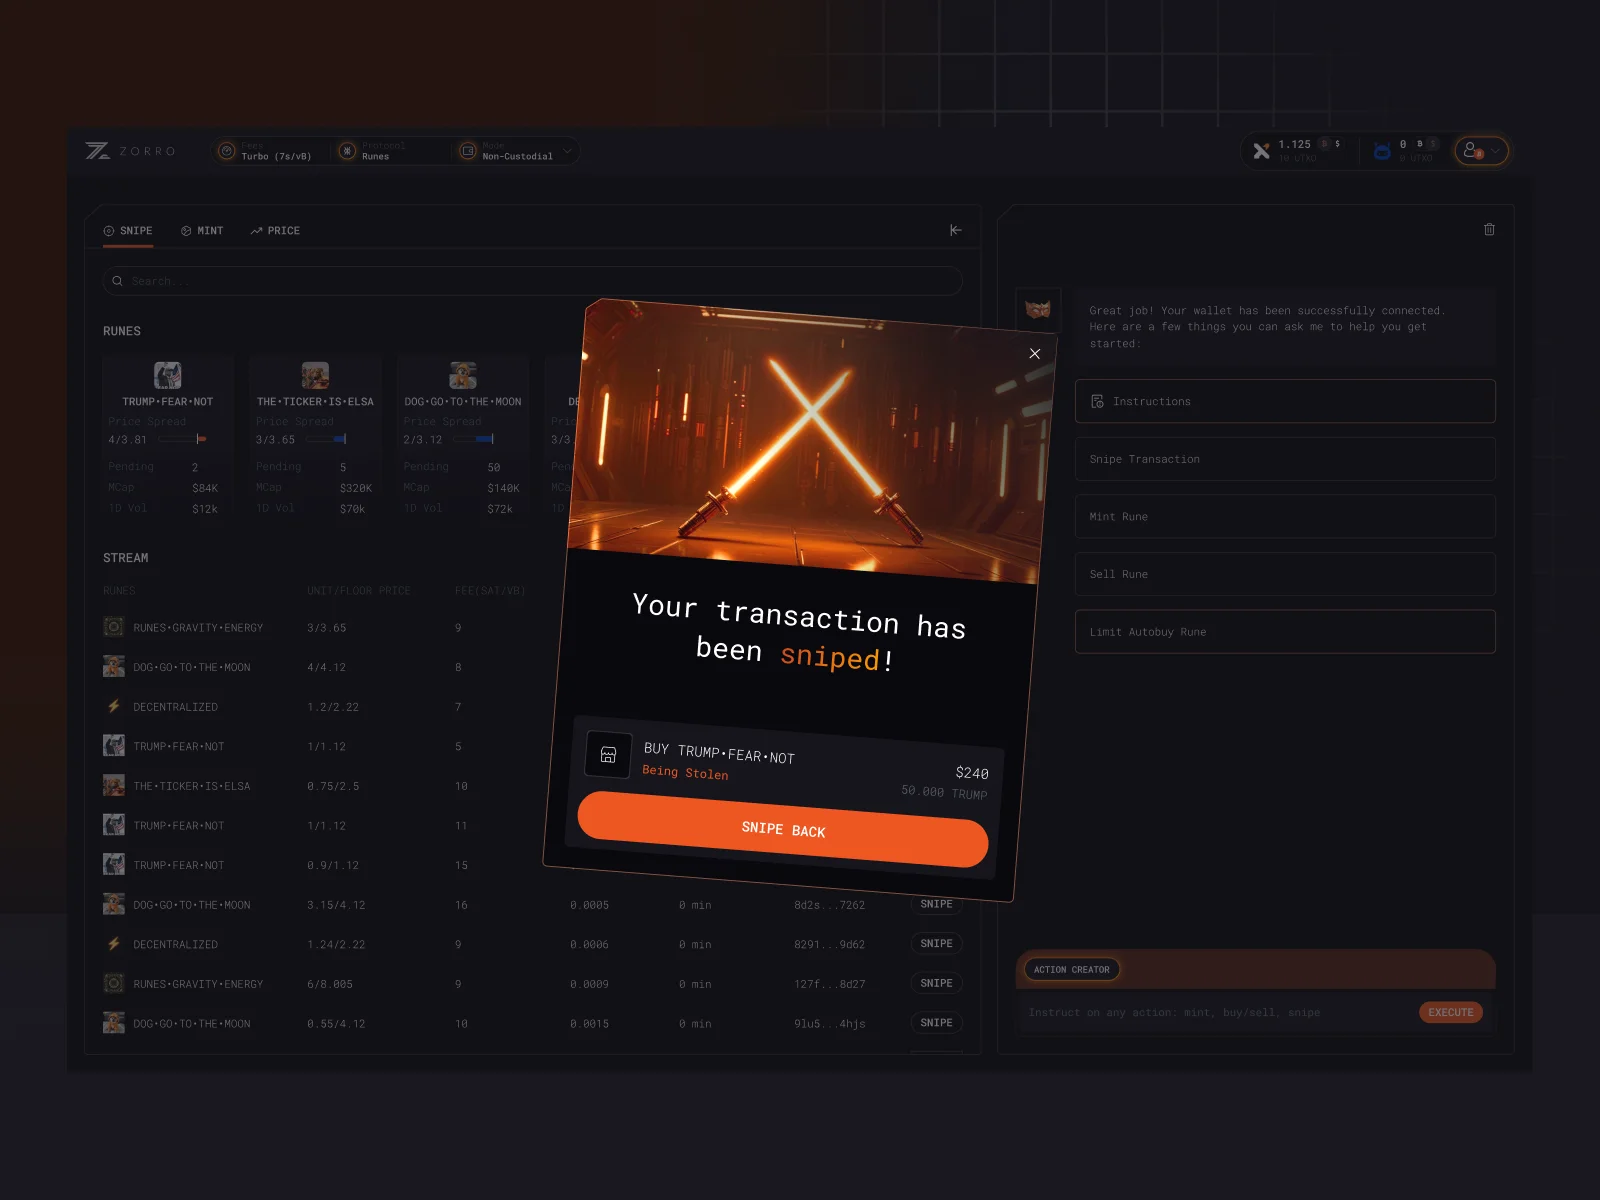This screenshot has width=1600, height=1200.
Task: Snipe the 91u5...4hjs transaction row
Action: [x=936, y=1023]
